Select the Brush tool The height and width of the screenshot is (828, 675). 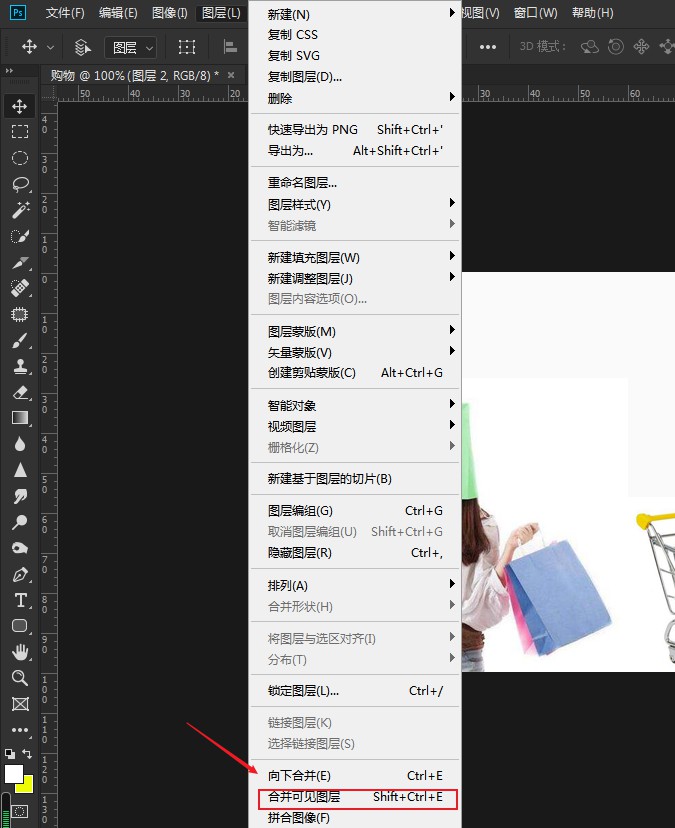pos(20,341)
